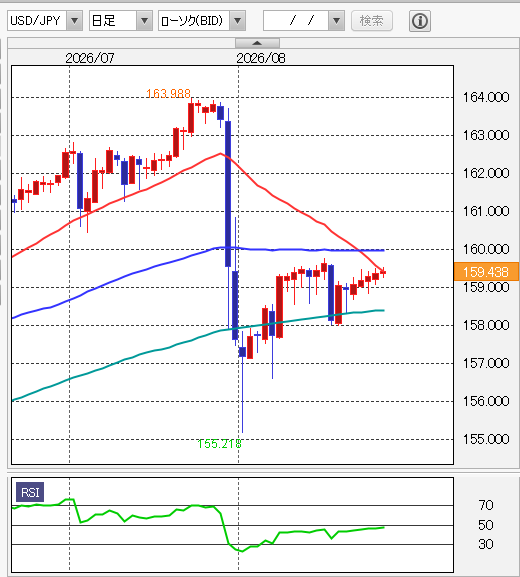The width and height of the screenshot is (520, 577).
Task: Click the high price label 163.988
Action: 168,93
